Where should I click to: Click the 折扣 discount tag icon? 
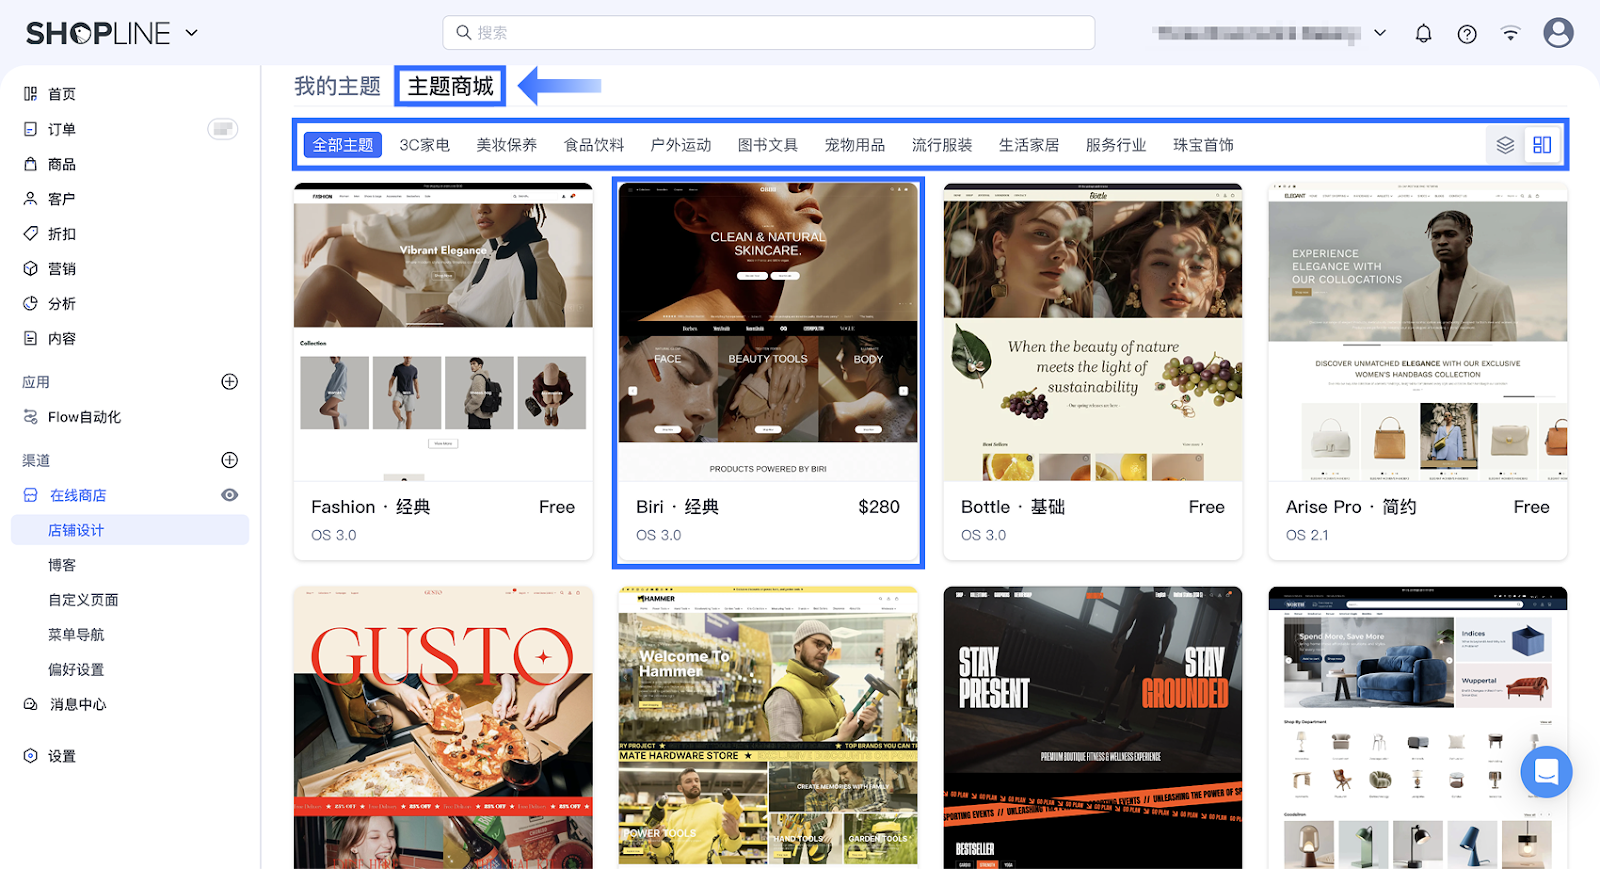click(x=31, y=234)
